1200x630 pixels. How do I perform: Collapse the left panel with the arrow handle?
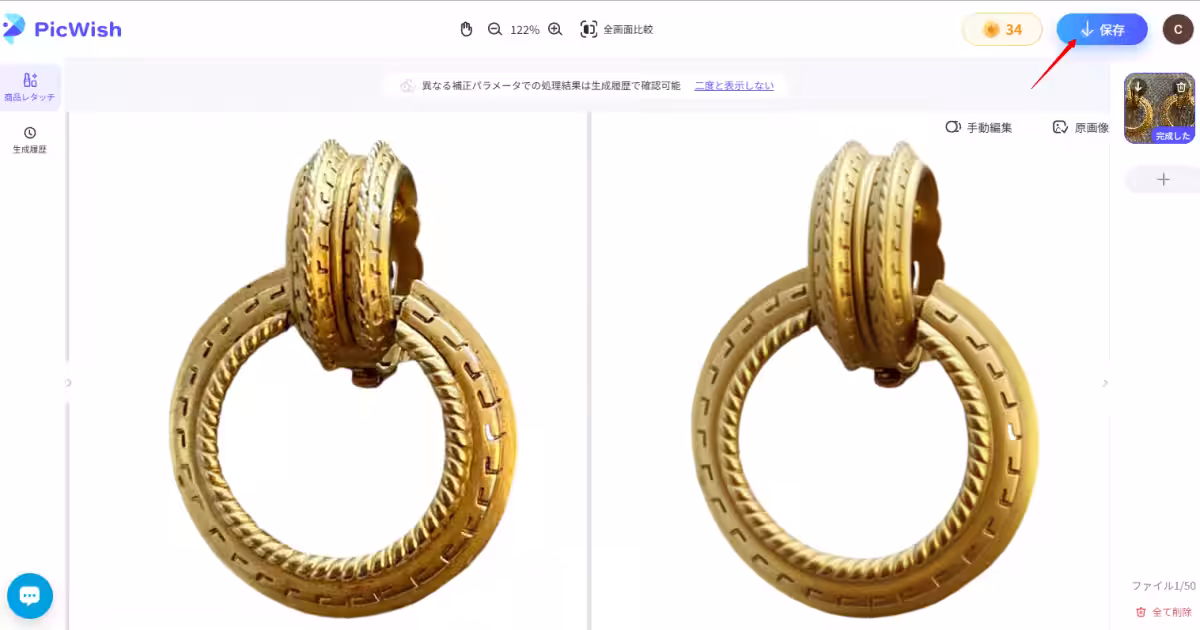pos(68,382)
